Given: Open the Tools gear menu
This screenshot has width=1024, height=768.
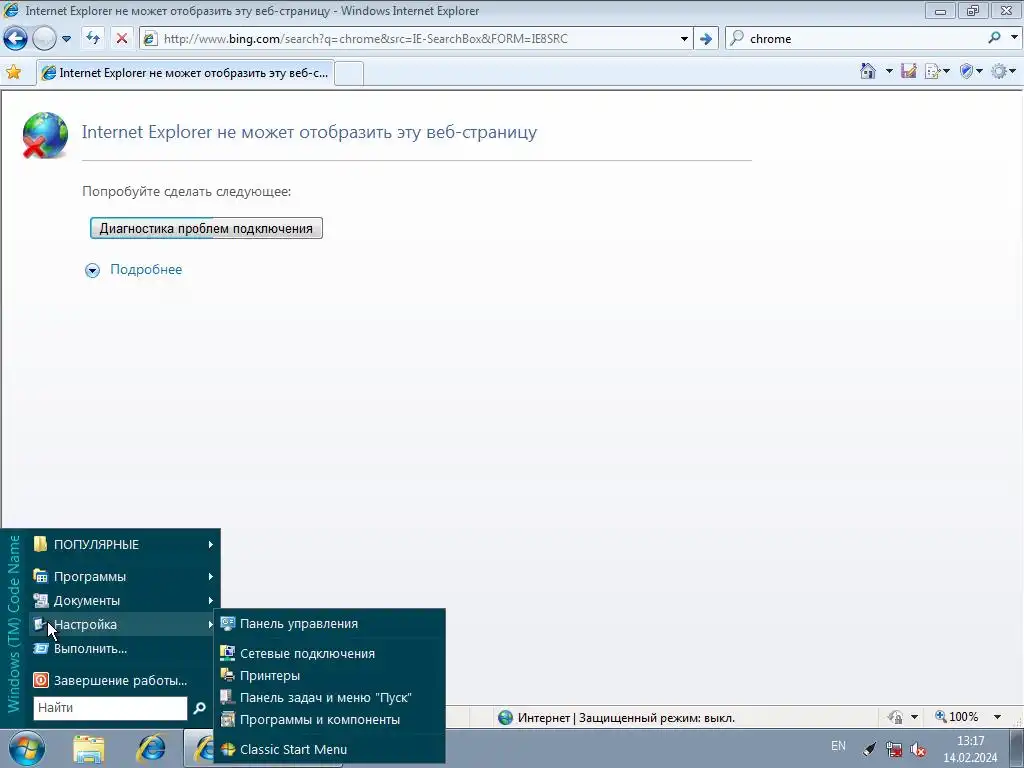Looking at the screenshot, I should pos(999,71).
